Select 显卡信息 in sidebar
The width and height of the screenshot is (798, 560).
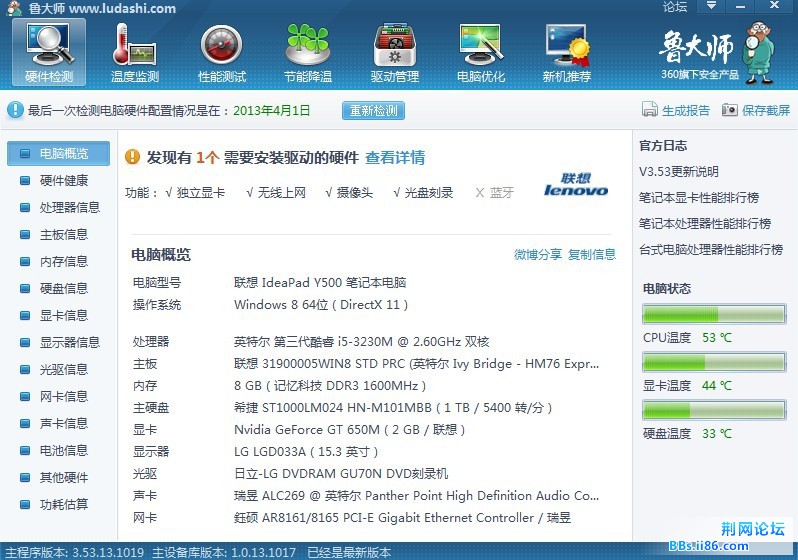coord(59,315)
